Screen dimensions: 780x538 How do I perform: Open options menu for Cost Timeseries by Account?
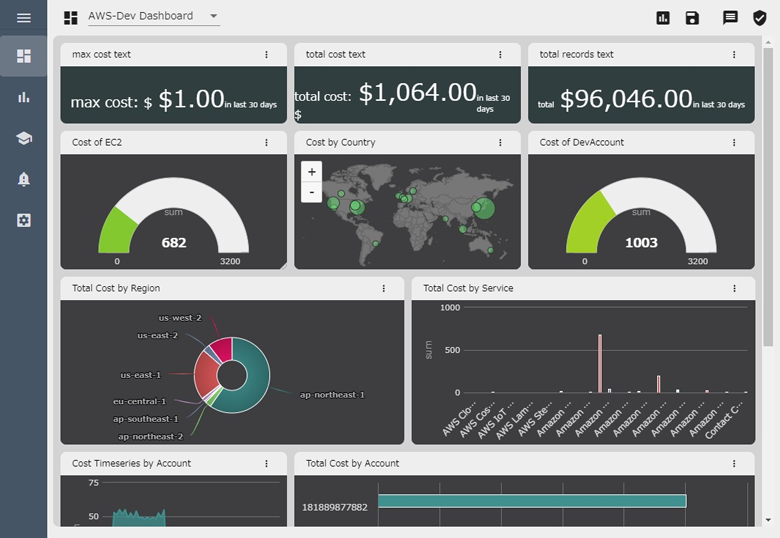(x=266, y=463)
